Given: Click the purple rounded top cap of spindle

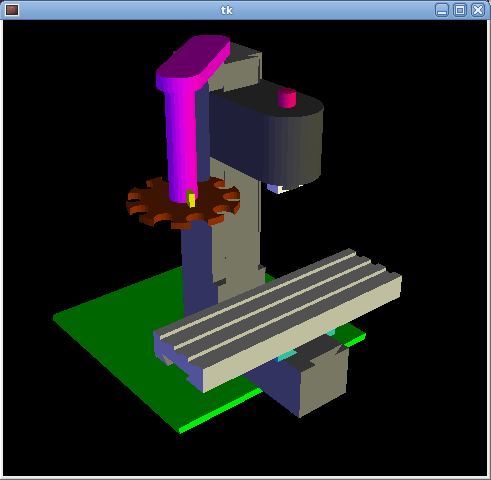Looking at the screenshot, I should coord(193,57).
